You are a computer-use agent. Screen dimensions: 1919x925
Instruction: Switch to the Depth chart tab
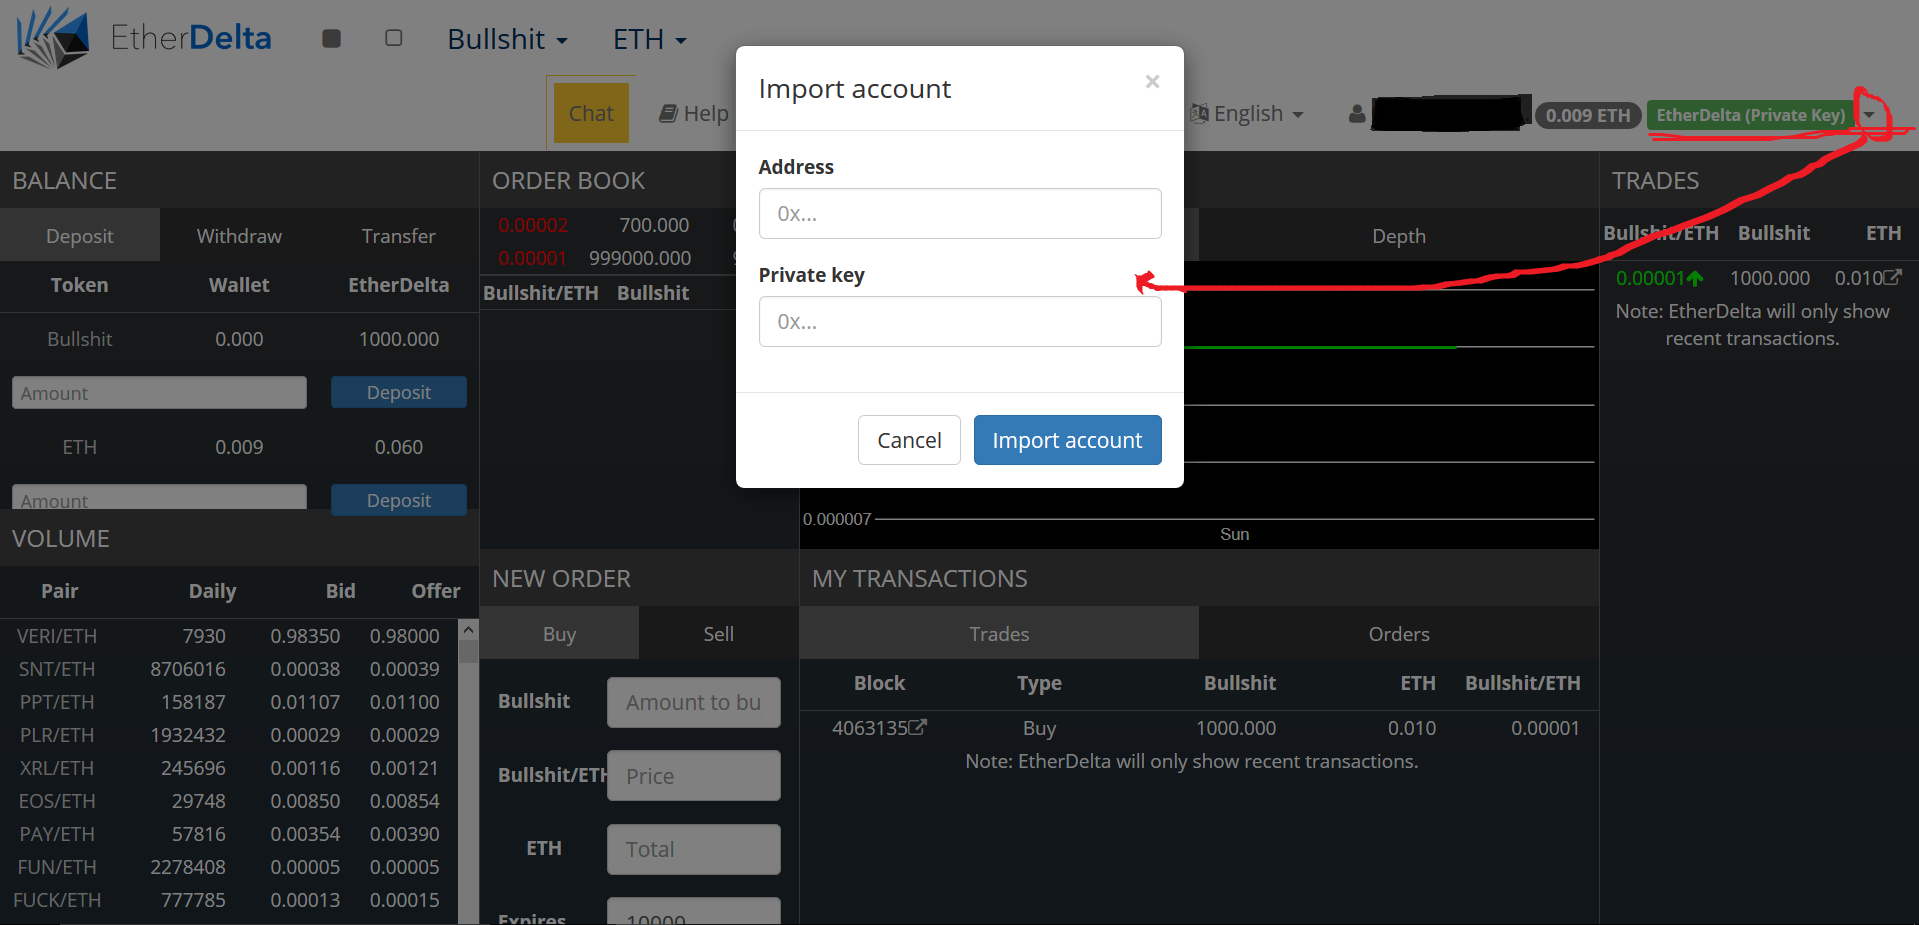coord(1398,236)
